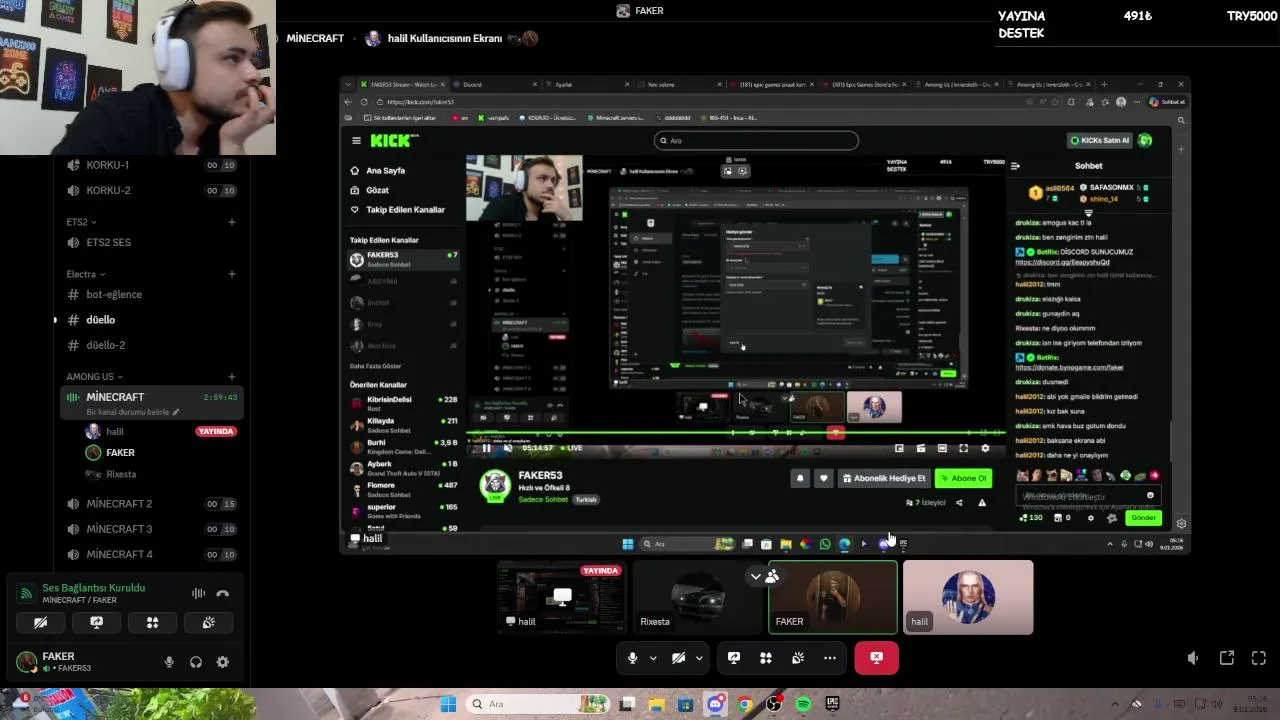This screenshot has height=720, width=1280.
Task: Select halil screen share tile
Action: point(562,597)
